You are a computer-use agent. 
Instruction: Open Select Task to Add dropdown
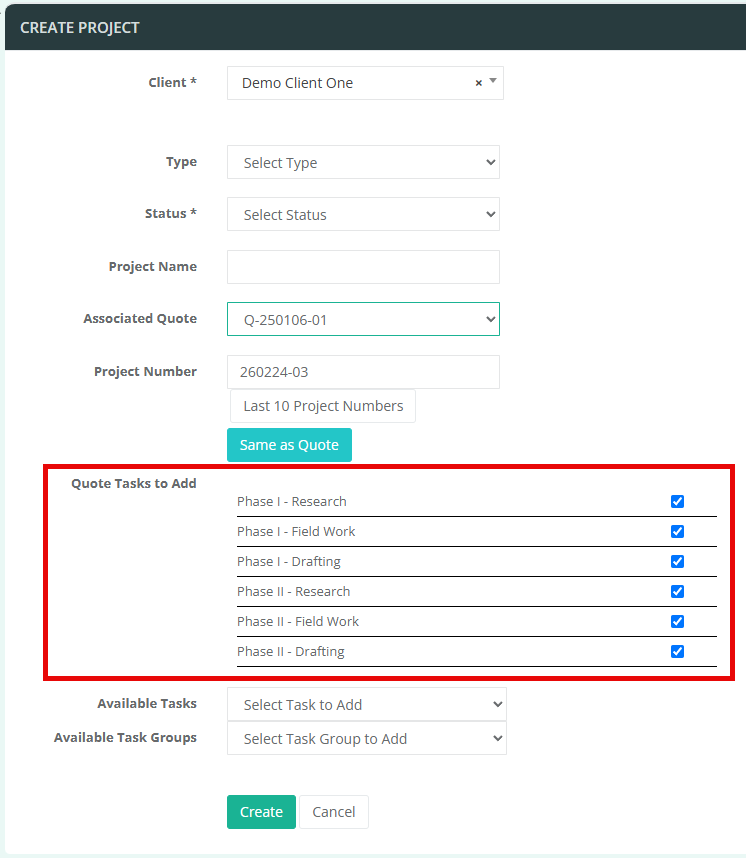point(367,705)
